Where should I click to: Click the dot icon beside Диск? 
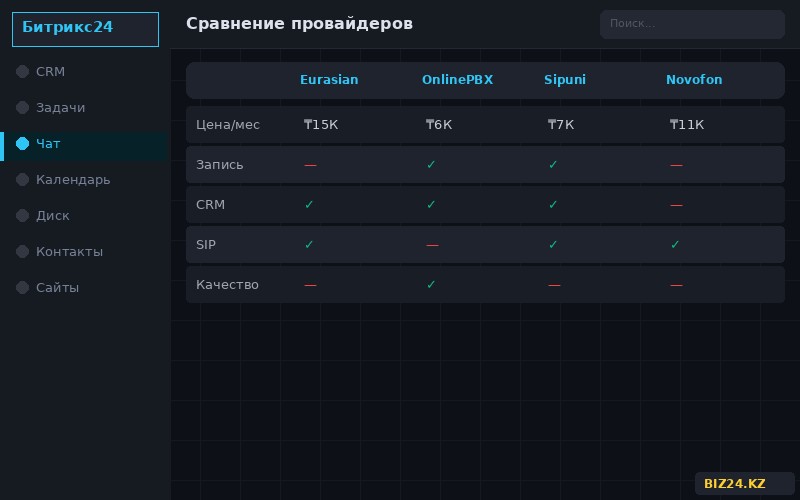tap(22, 215)
